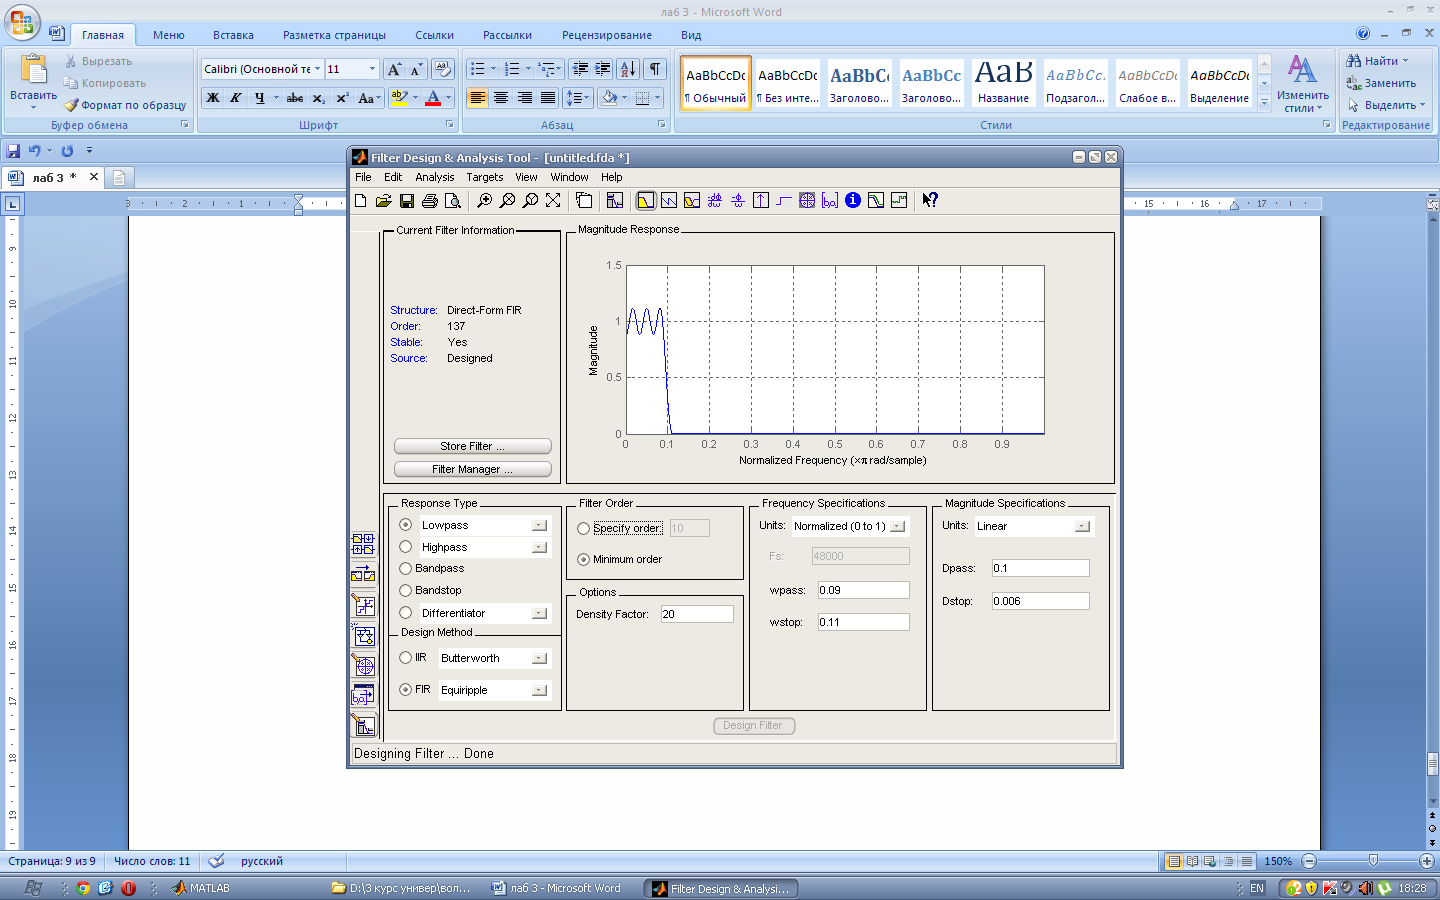The width and height of the screenshot is (1440, 900).
Task: Open the Equiripple FIR method dropdown
Action: 540,690
